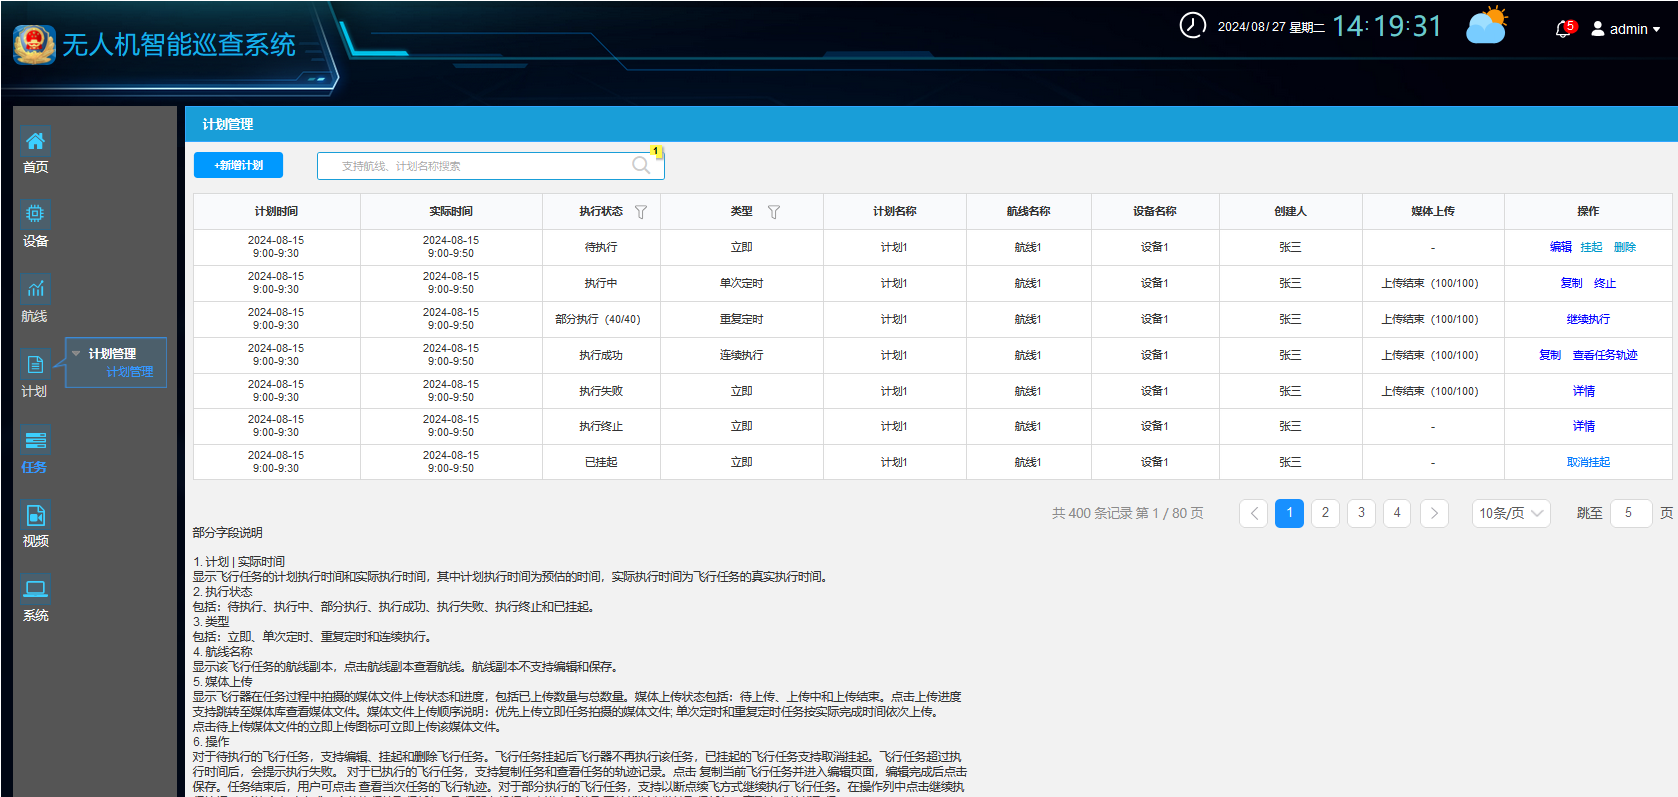1678x797 pixels.
Task: Select page 4 in pagination
Action: point(1397,513)
